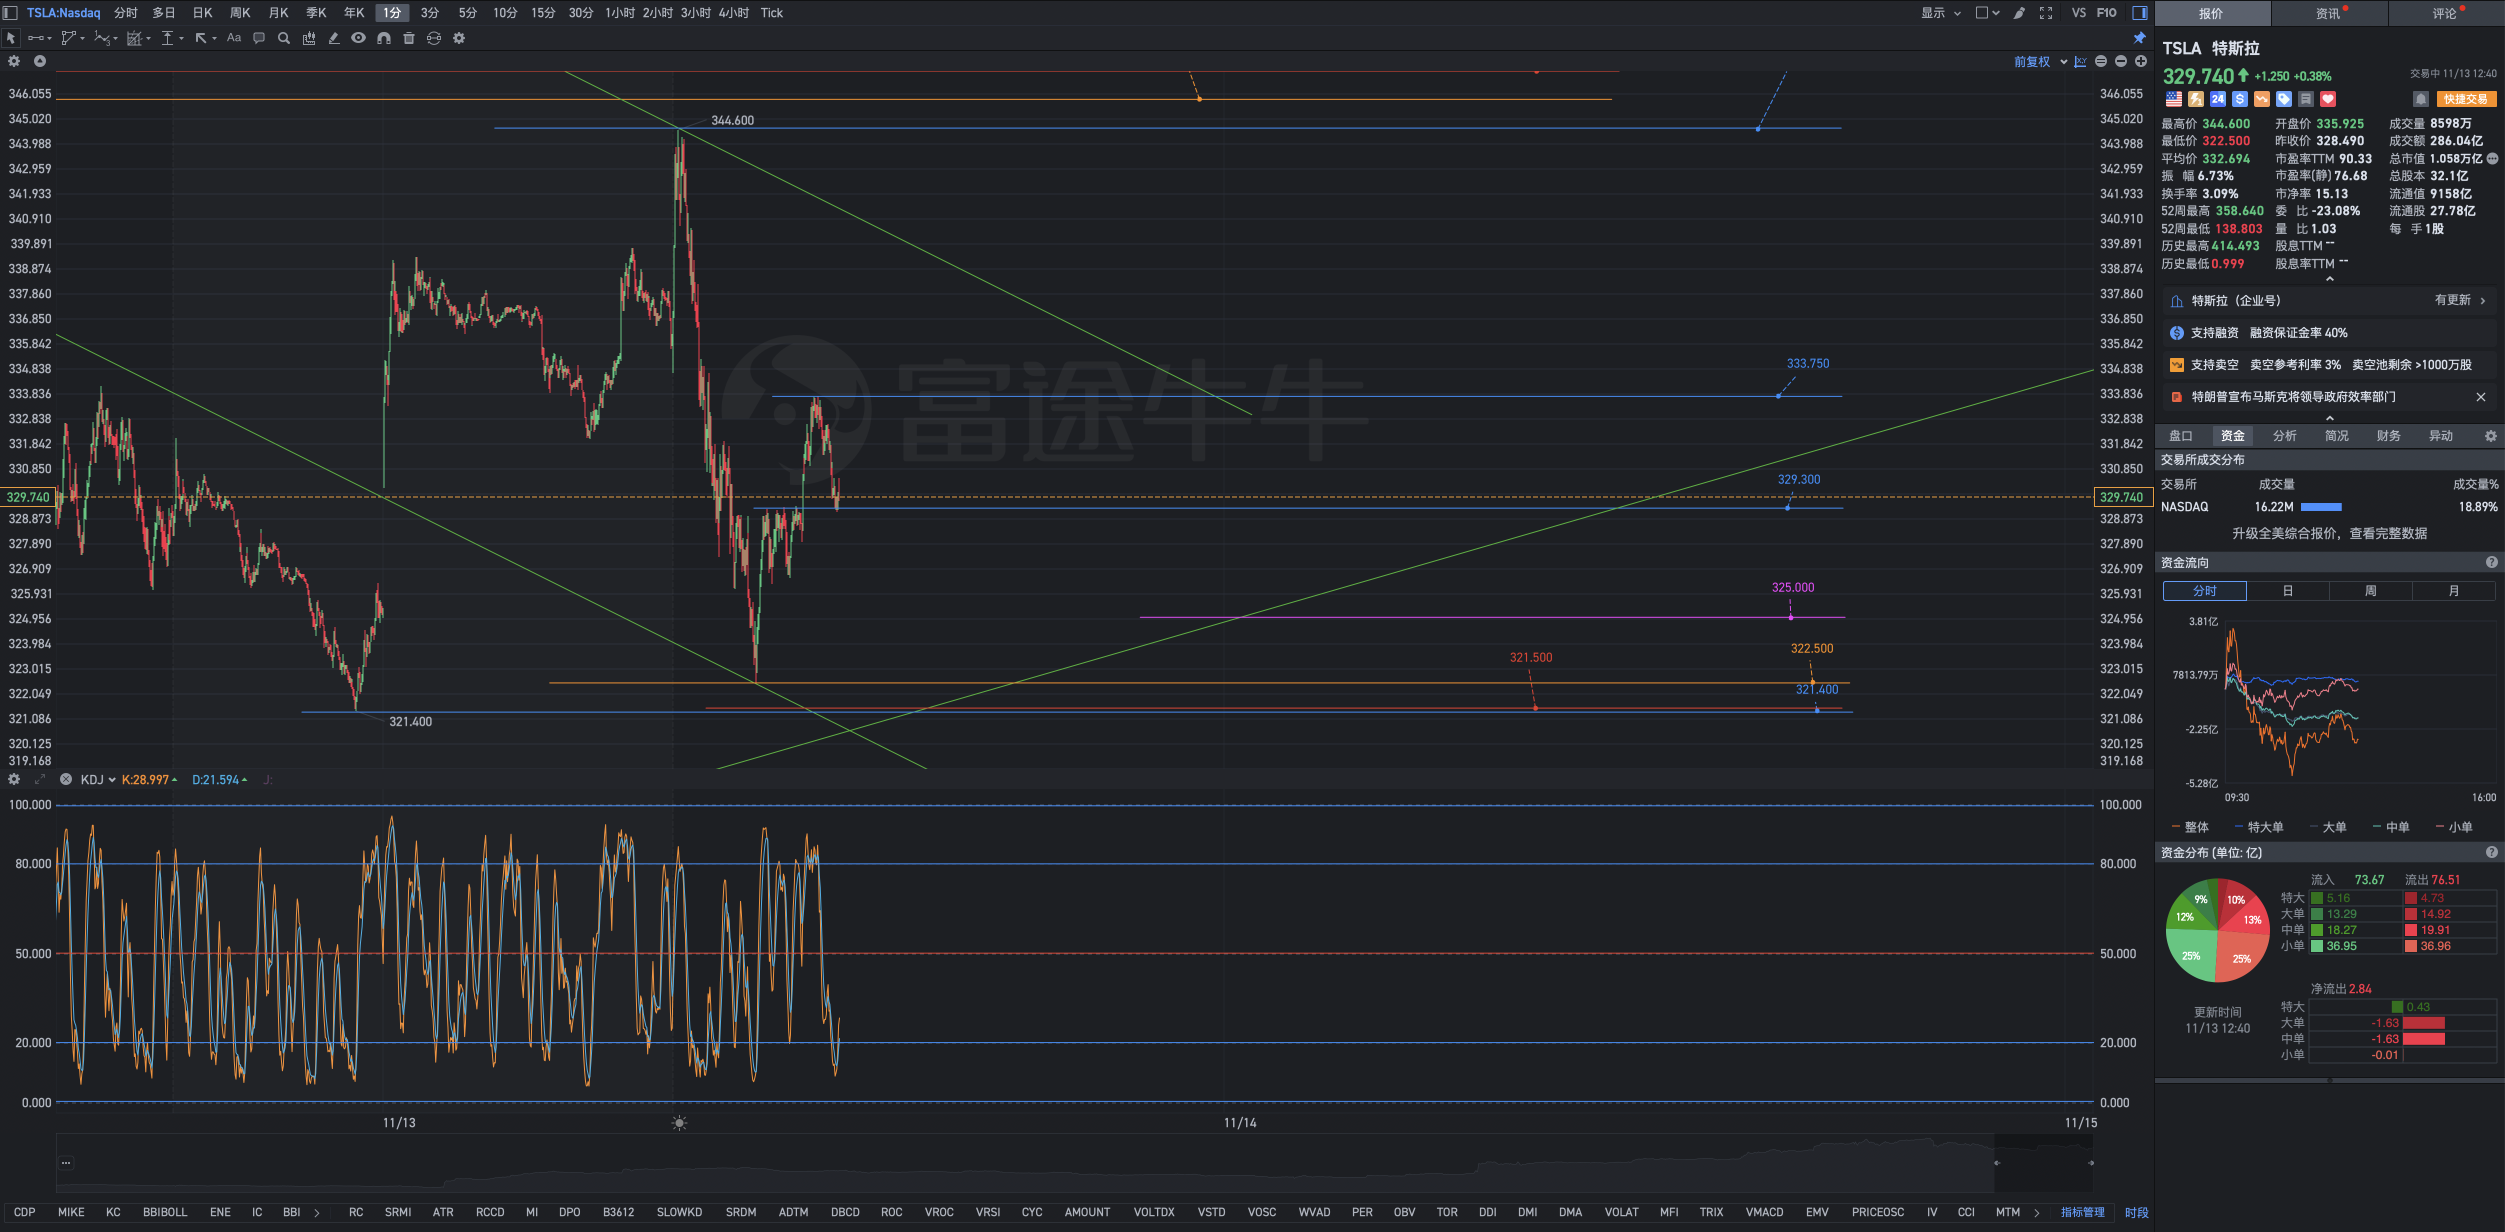Select the MIKE indicator
Image resolution: width=2505 pixels, height=1232 pixels.
[x=71, y=1212]
